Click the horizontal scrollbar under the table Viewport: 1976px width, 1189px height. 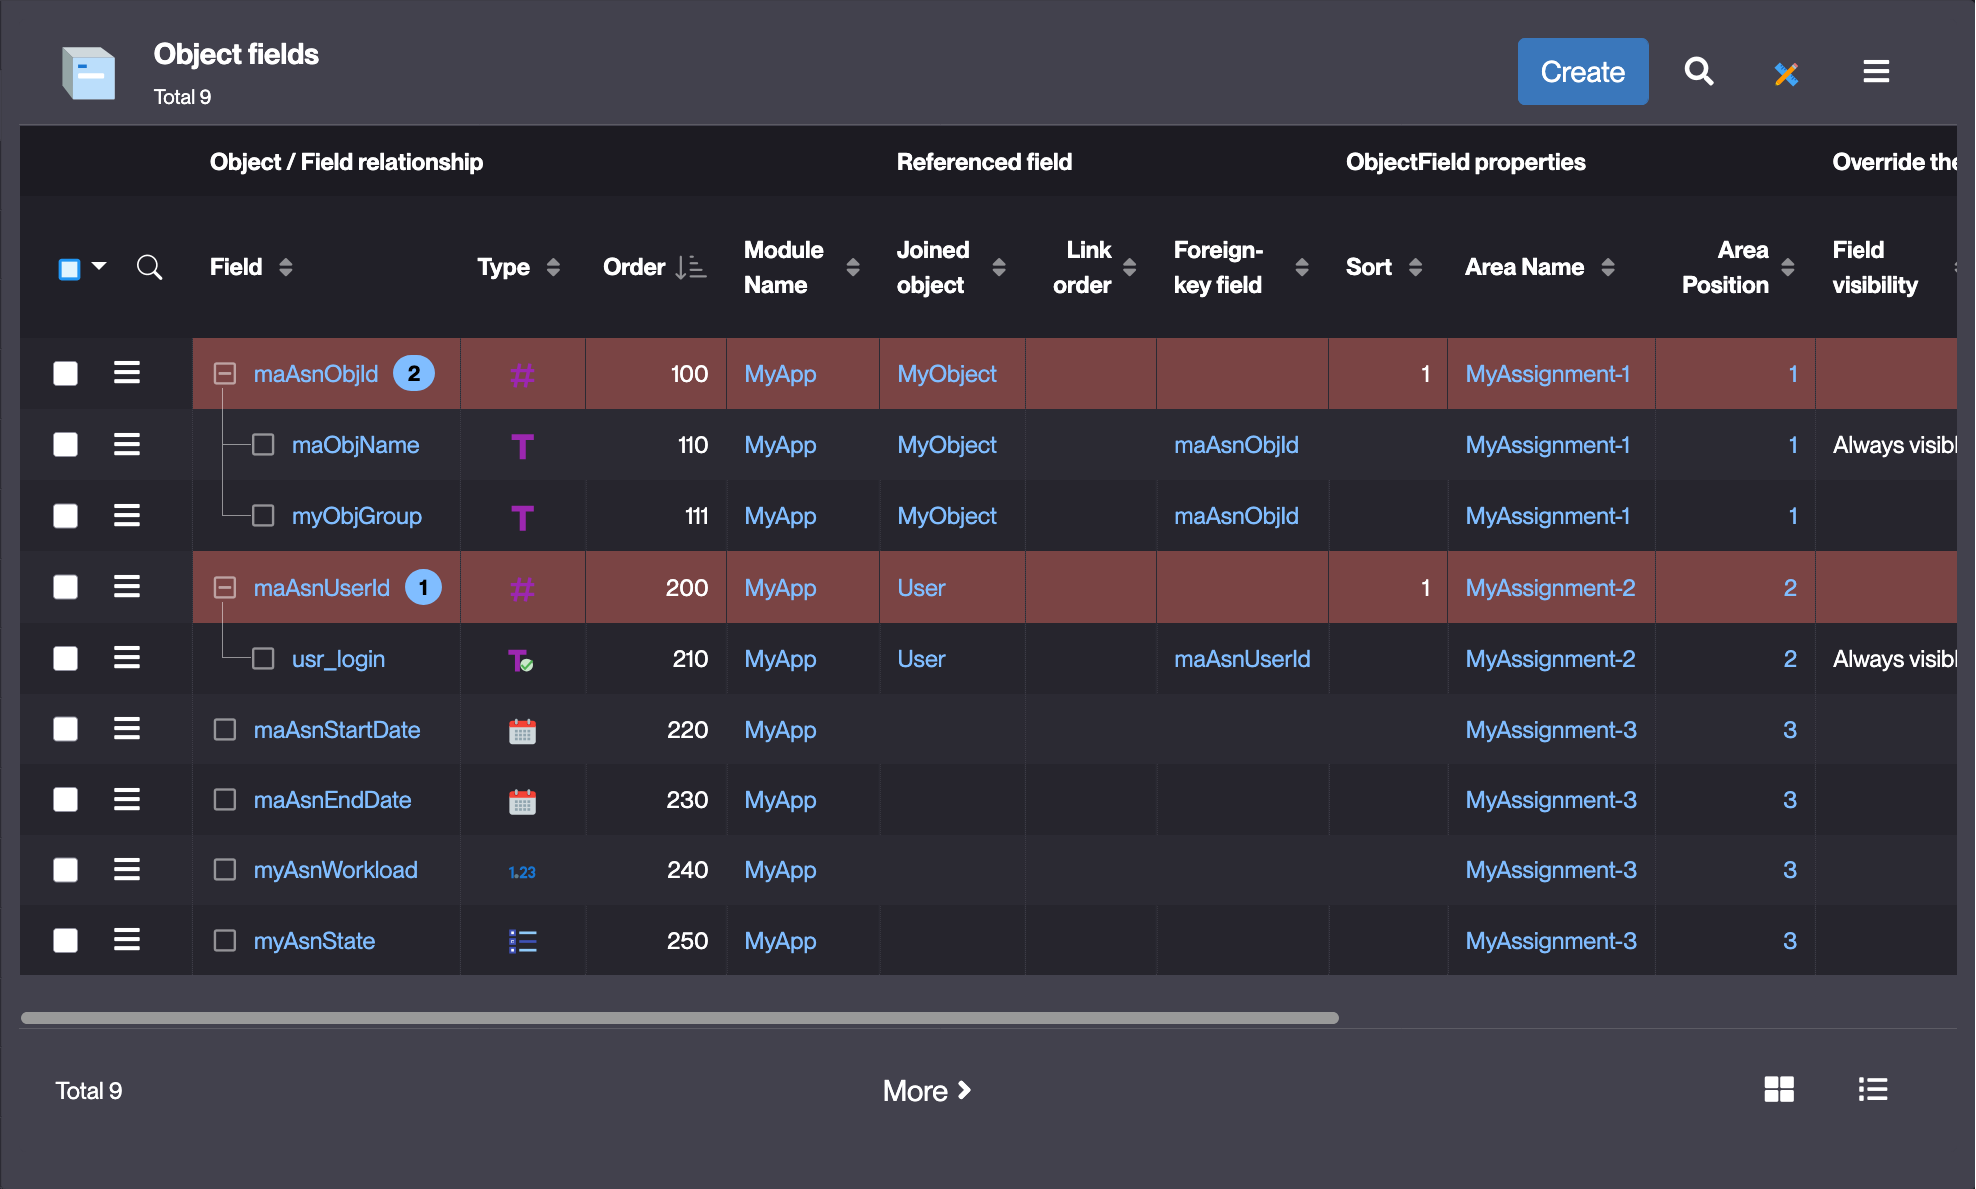point(680,1018)
